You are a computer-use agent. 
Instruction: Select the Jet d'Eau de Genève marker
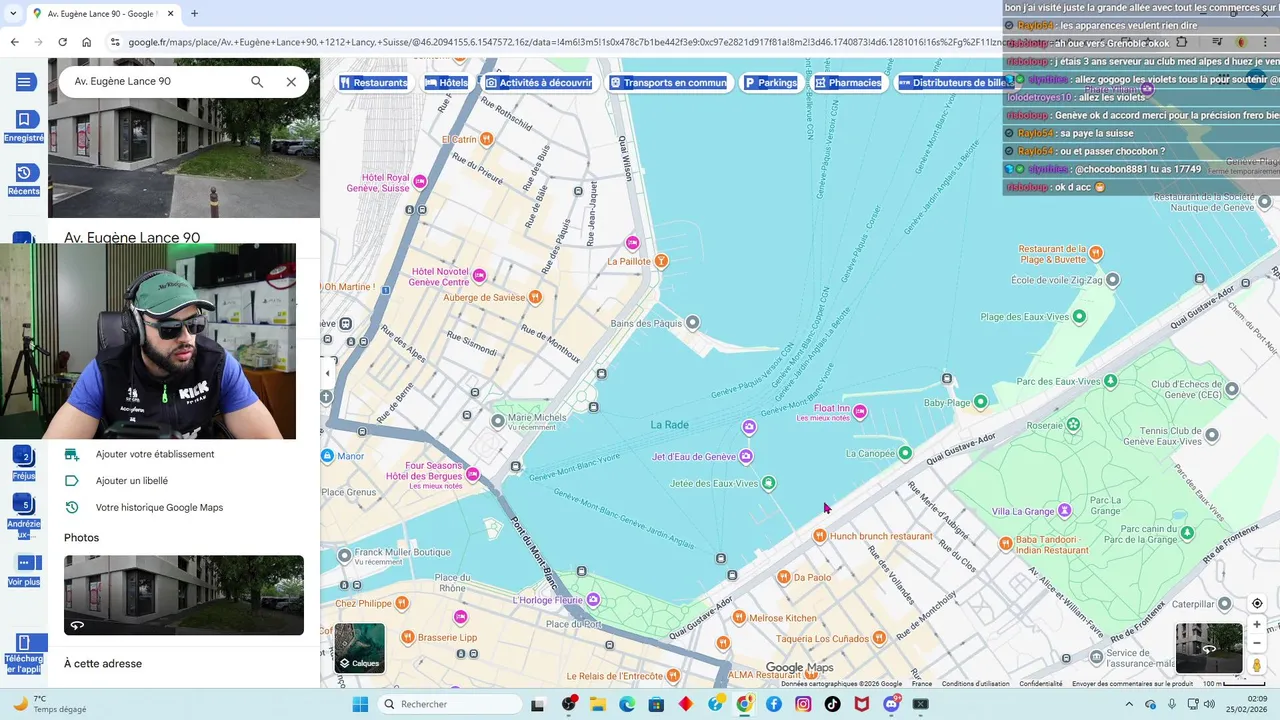coord(747,457)
